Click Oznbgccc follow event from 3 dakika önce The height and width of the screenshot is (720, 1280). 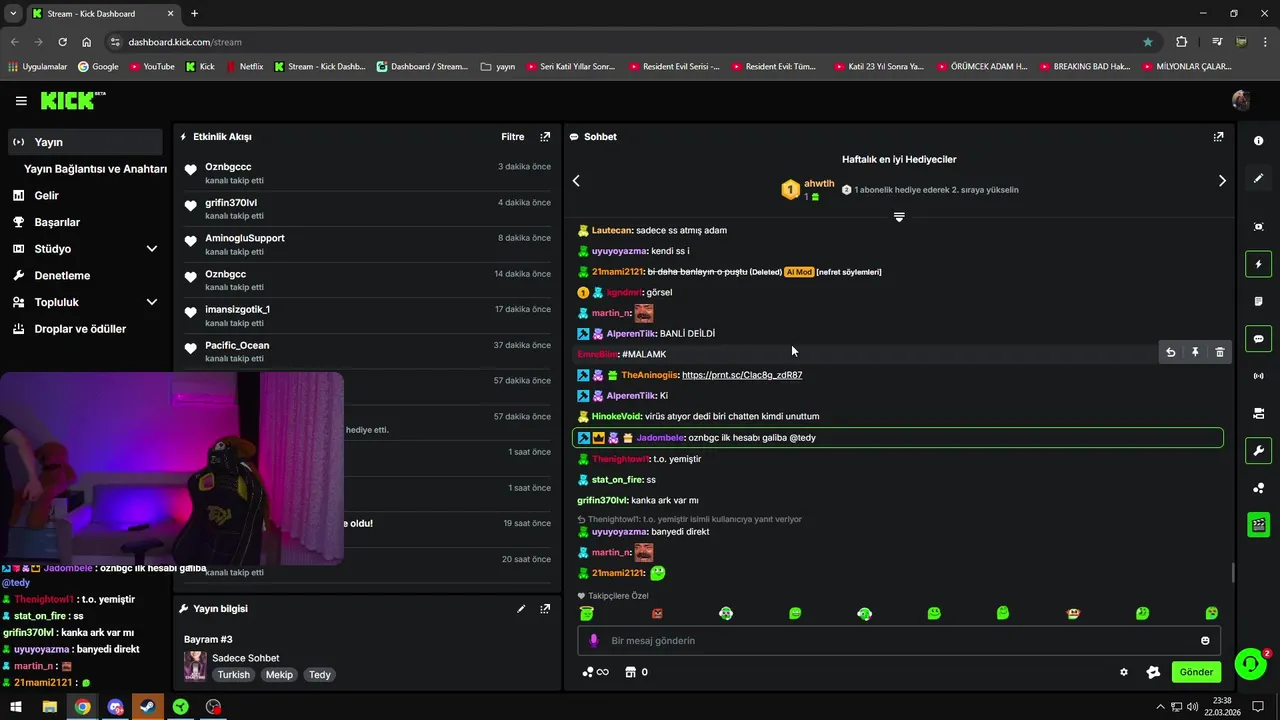pyautogui.click(x=367, y=173)
